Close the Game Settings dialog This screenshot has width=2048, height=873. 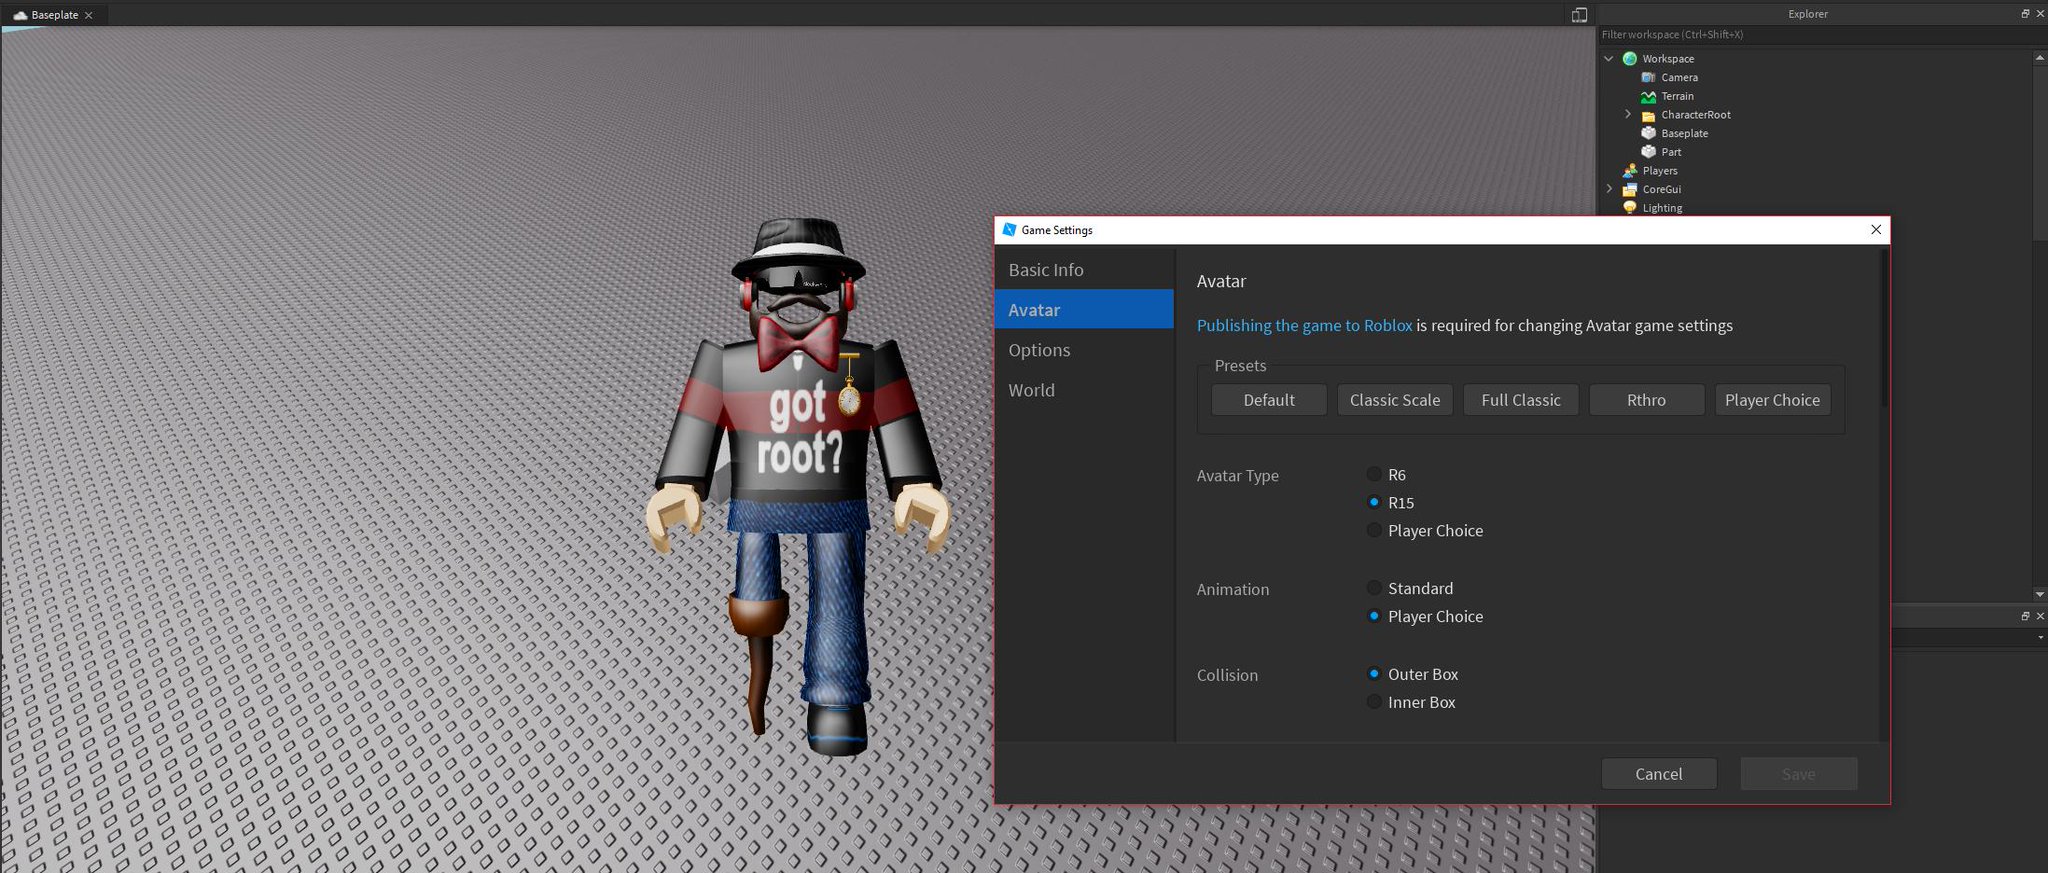tap(1876, 230)
